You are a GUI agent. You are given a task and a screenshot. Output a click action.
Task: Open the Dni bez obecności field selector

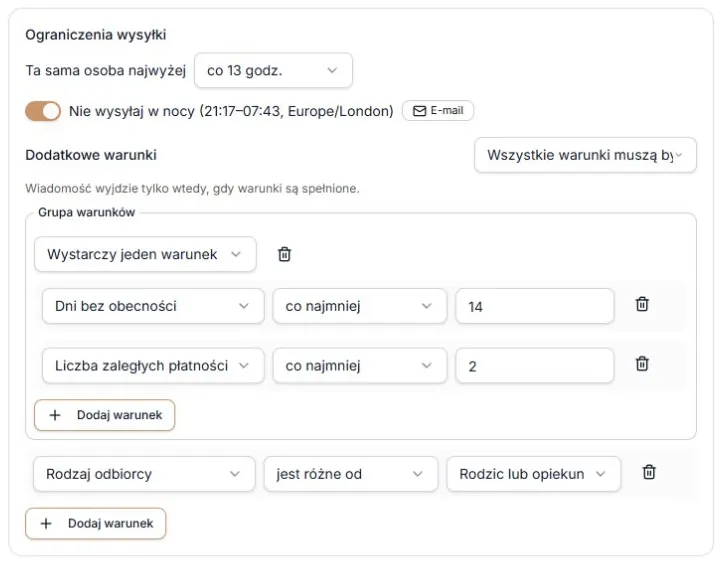pyautogui.click(x=153, y=306)
